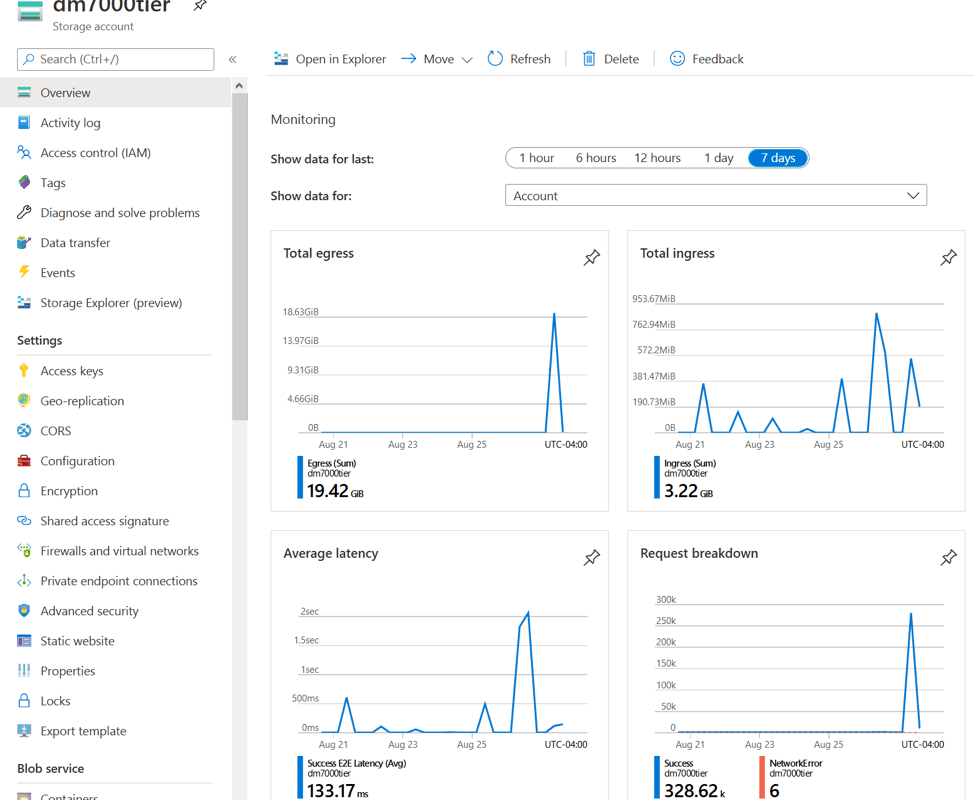Screen dimensions: 974x800
Task: Select the 12 hours time range
Action: (657, 158)
